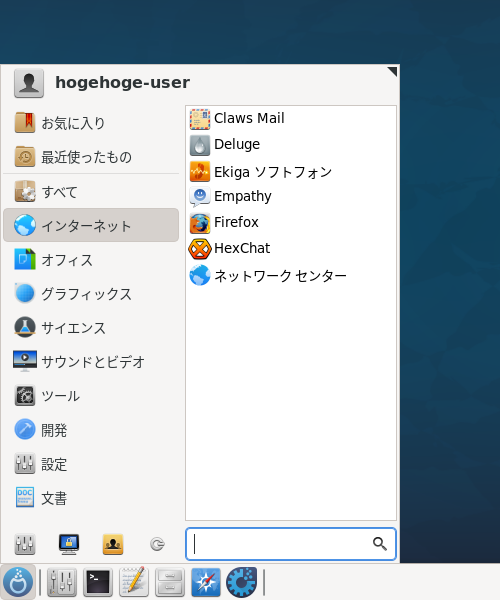Open the Deluge torrent client
This screenshot has height=600, width=500.
coord(291,145)
